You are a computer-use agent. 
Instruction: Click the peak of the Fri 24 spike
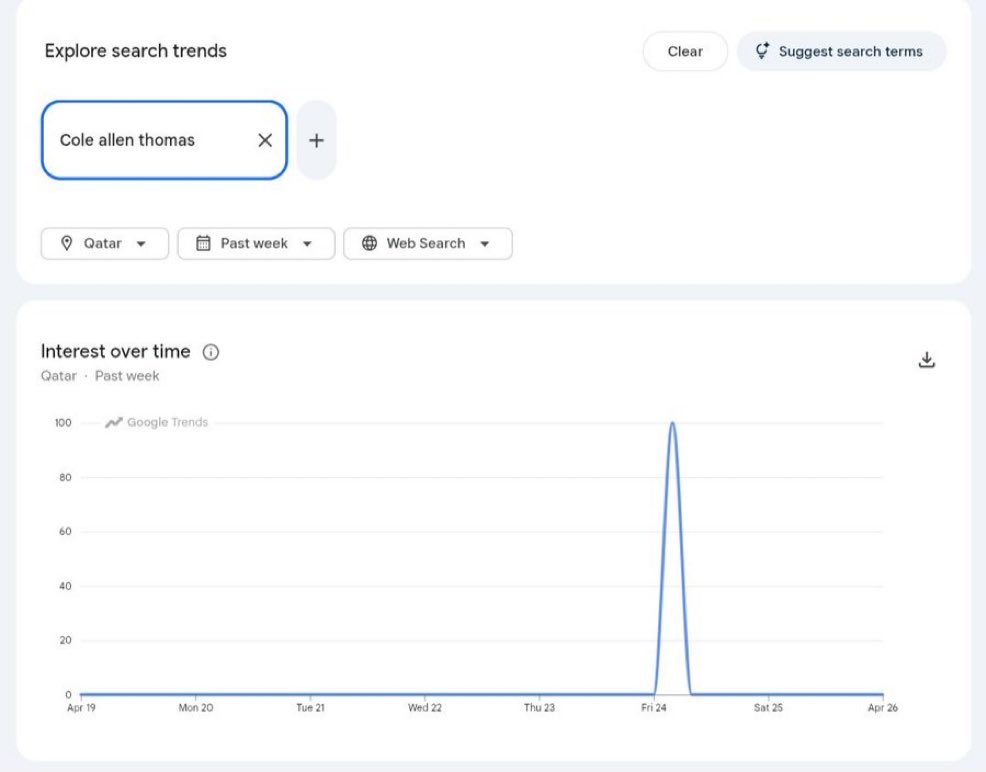(x=672, y=423)
